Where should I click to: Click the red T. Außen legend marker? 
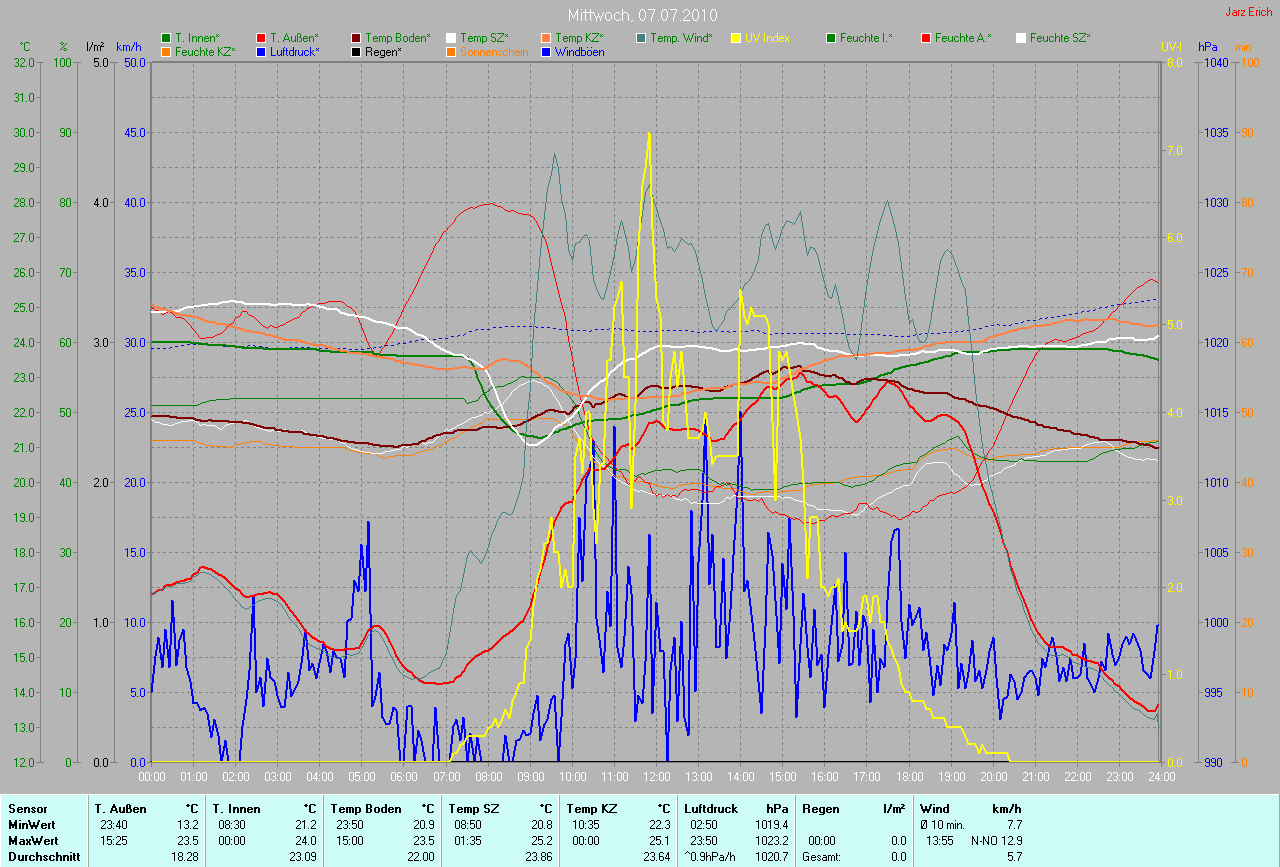[x=261, y=38]
